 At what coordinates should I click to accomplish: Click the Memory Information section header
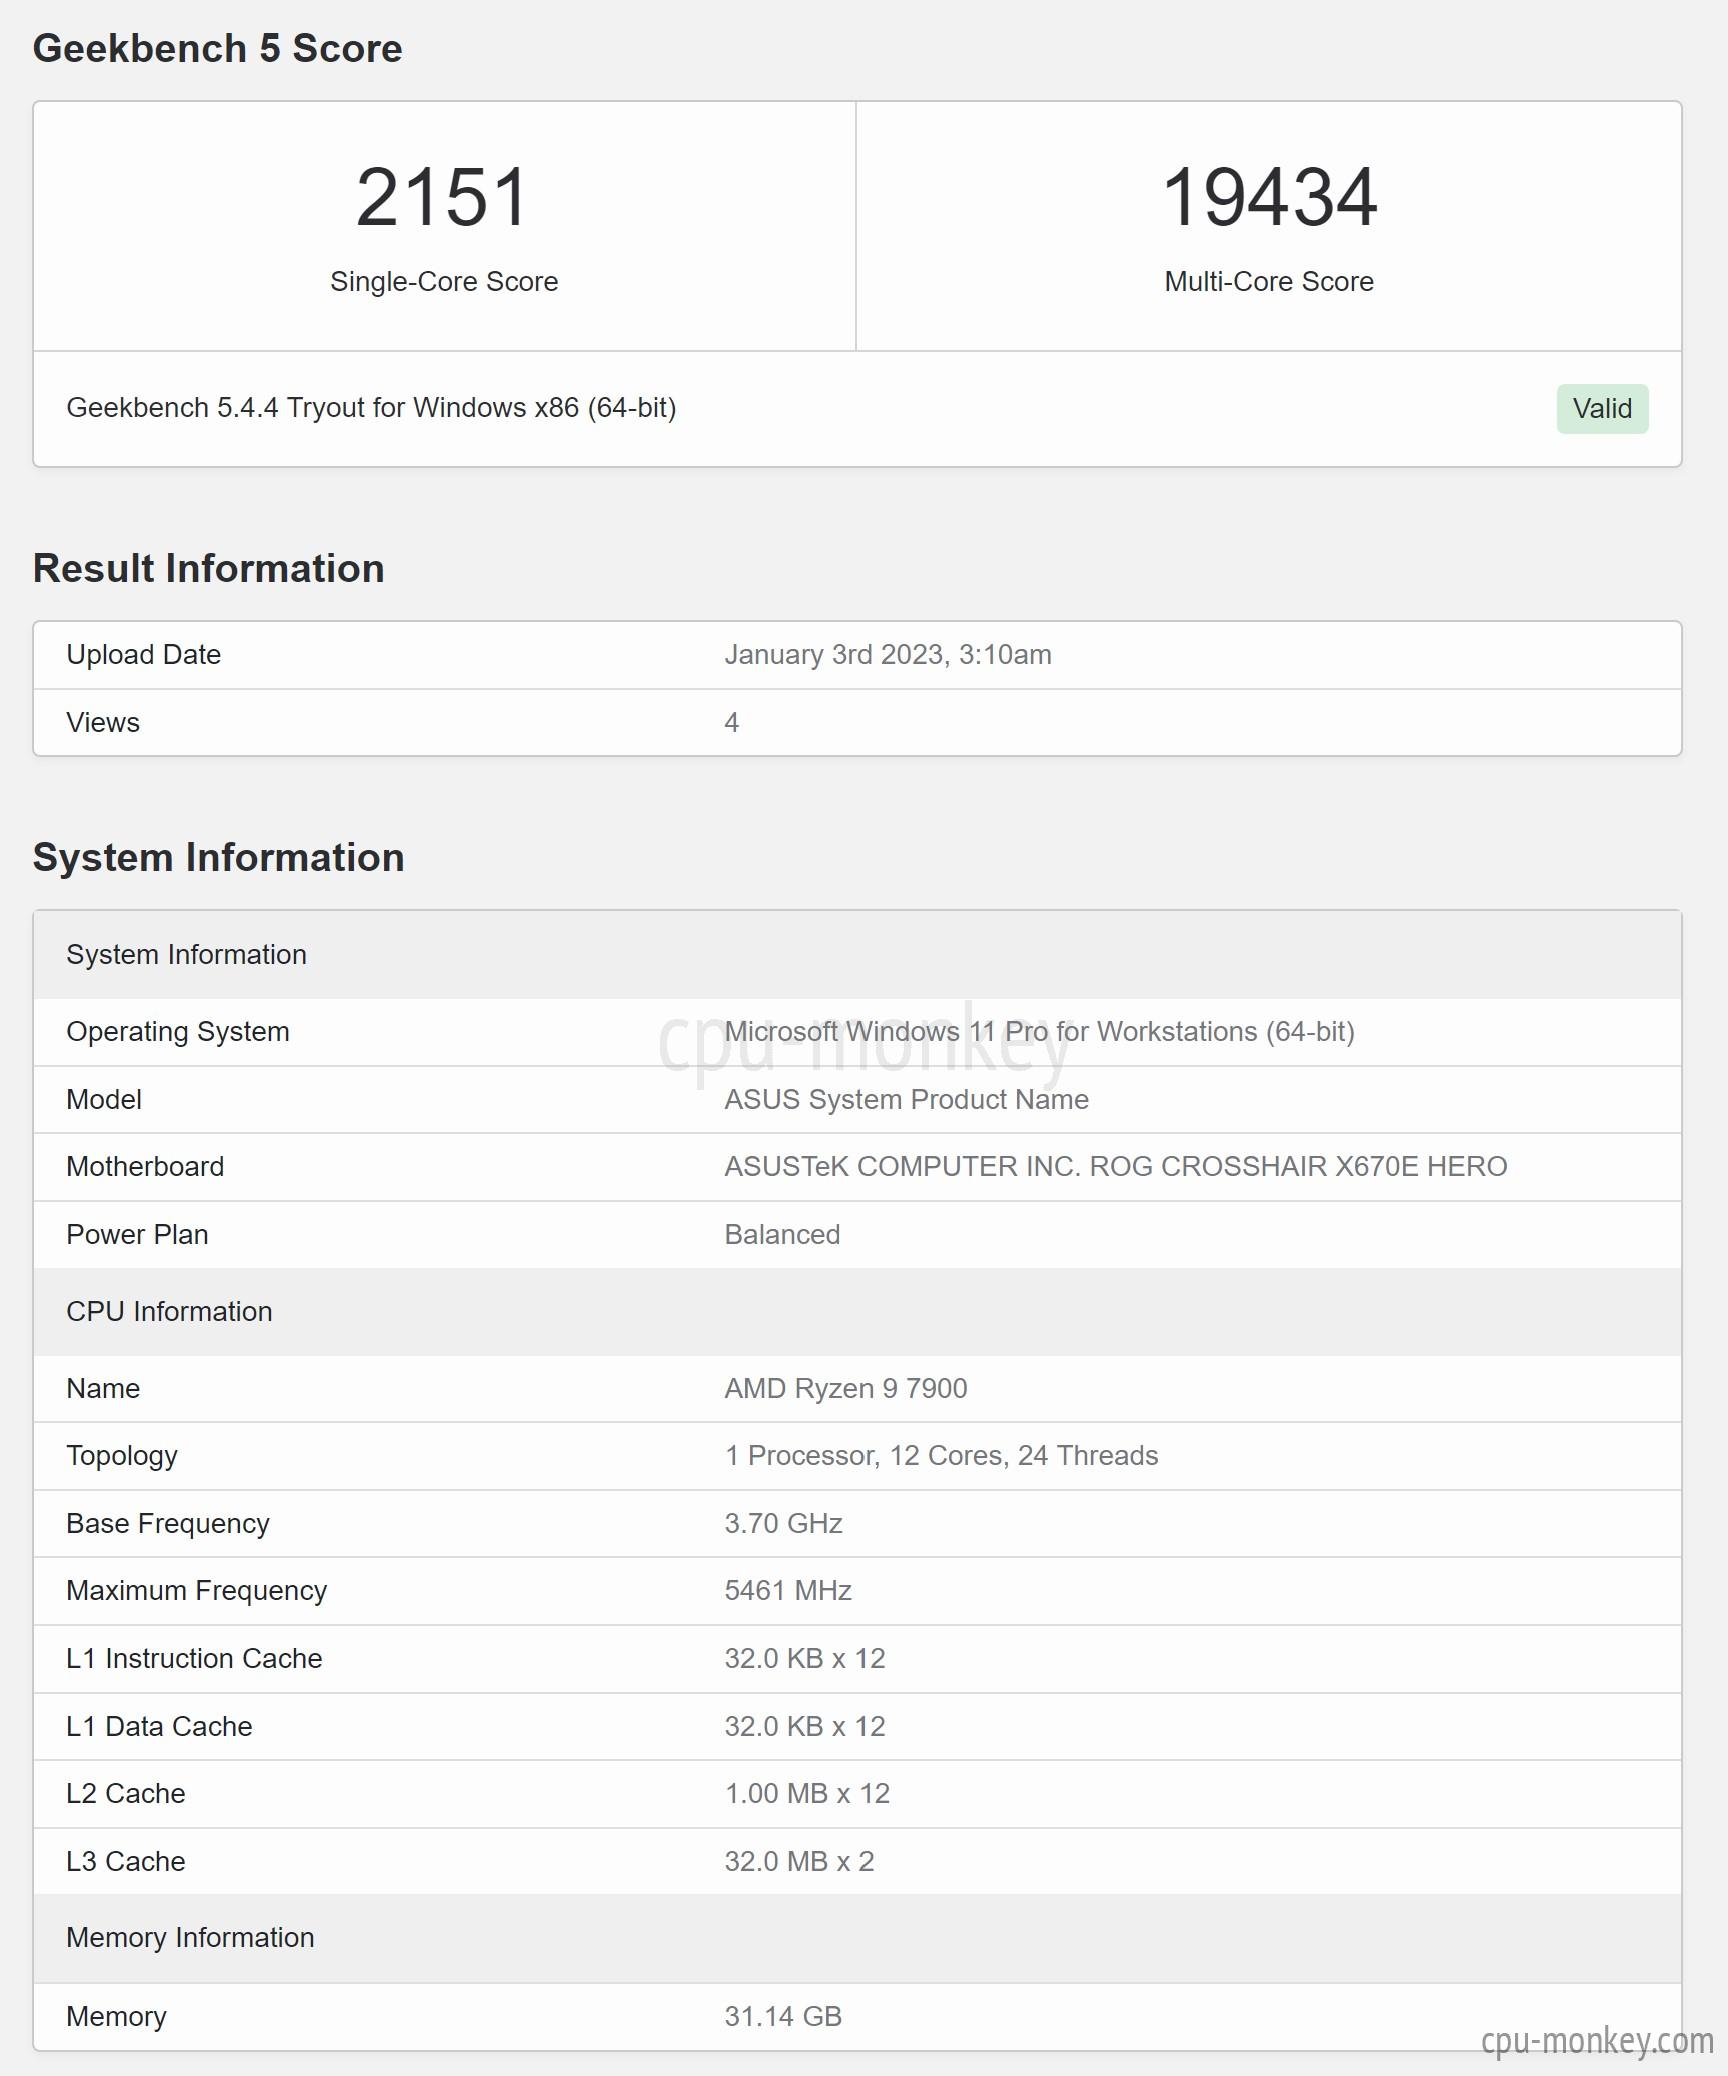pos(857,1938)
